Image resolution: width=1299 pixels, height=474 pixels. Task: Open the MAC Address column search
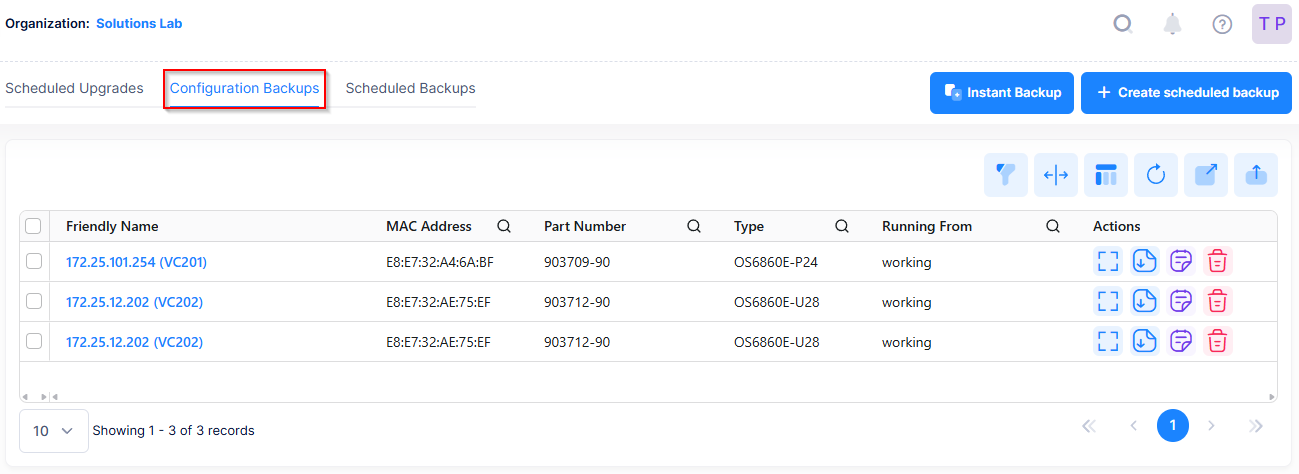click(504, 226)
